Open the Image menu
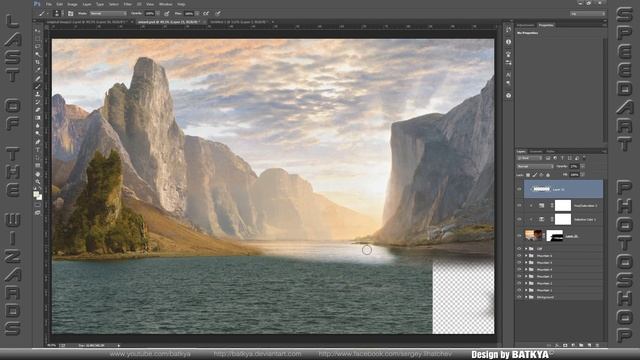 [x=72, y=4]
